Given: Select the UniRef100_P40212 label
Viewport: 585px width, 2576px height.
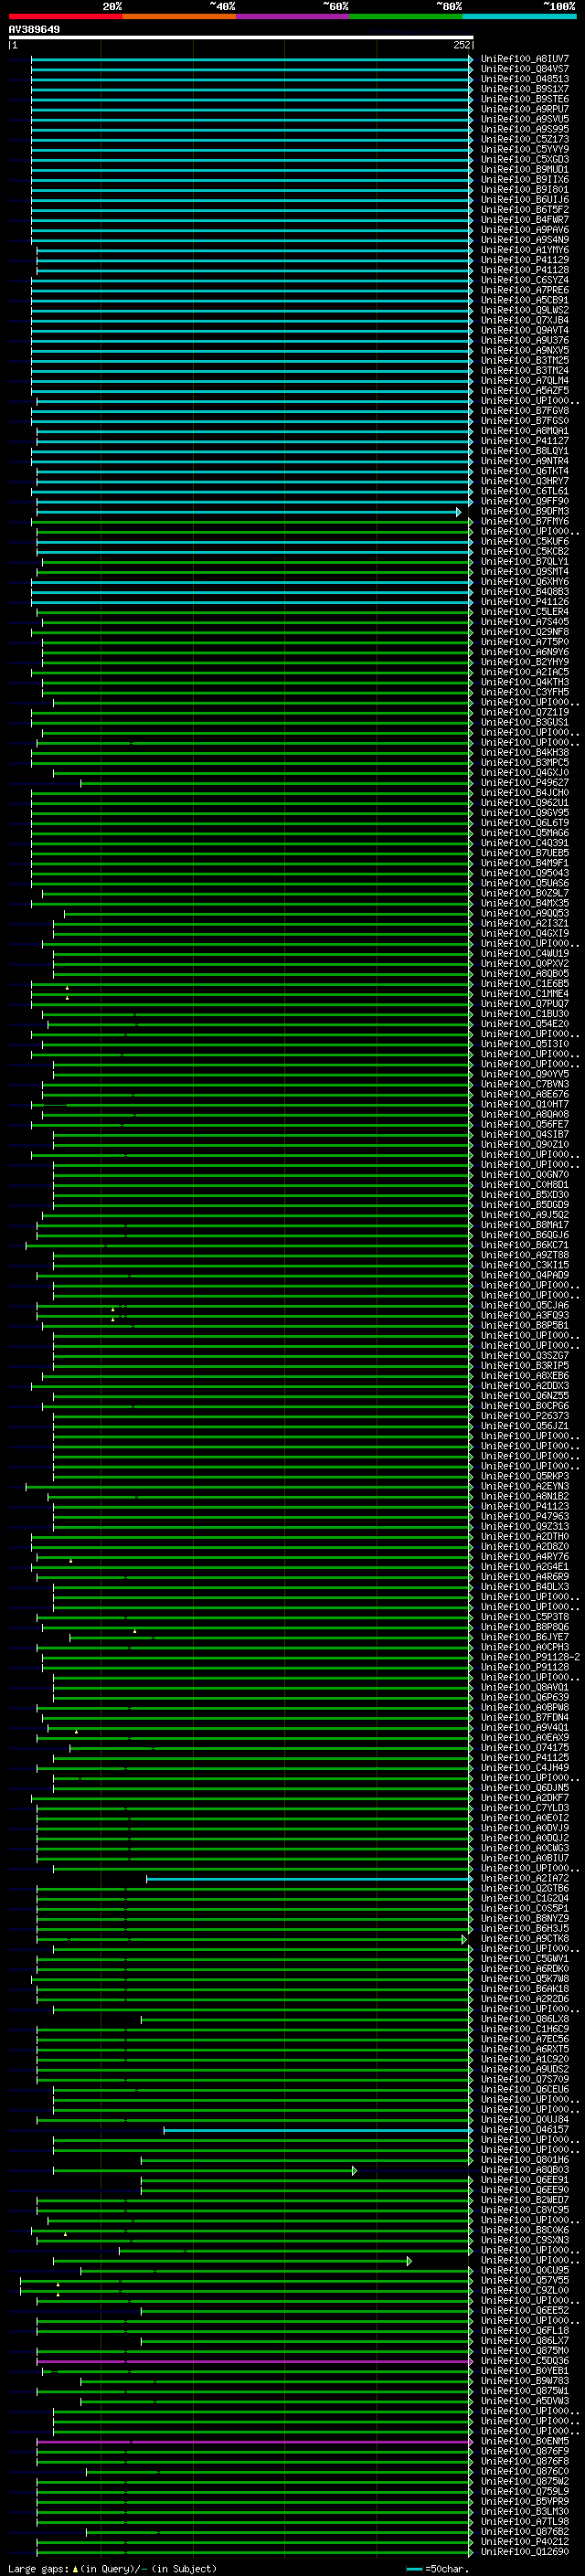Looking at the screenshot, I should click(524, 2542).
